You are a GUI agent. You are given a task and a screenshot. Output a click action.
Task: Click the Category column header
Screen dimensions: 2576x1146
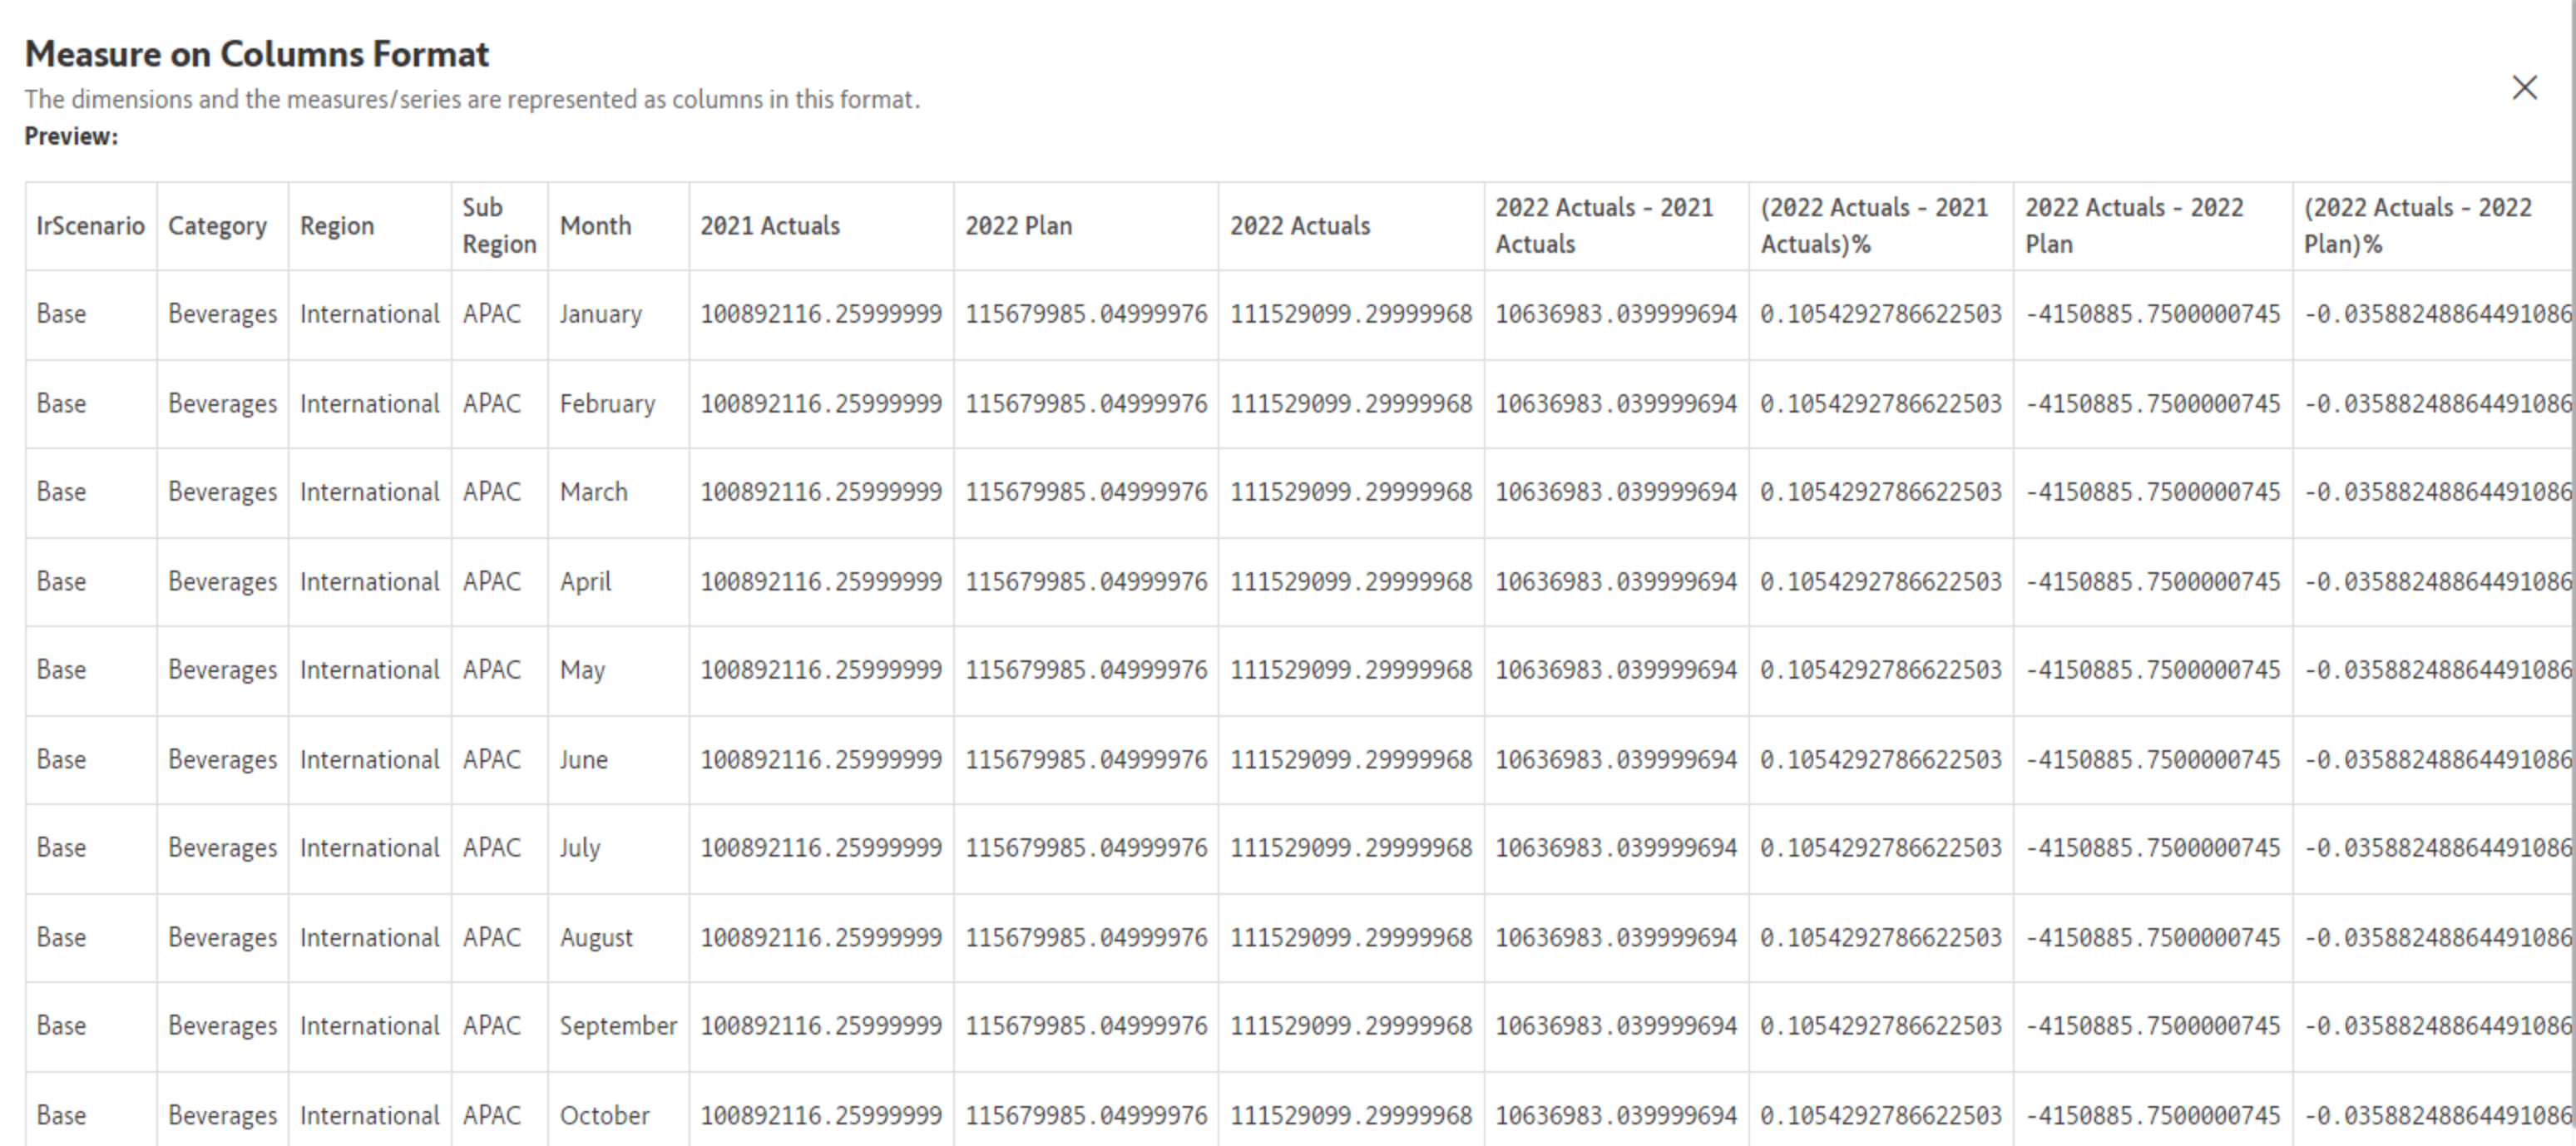click(x=217, y=226)
